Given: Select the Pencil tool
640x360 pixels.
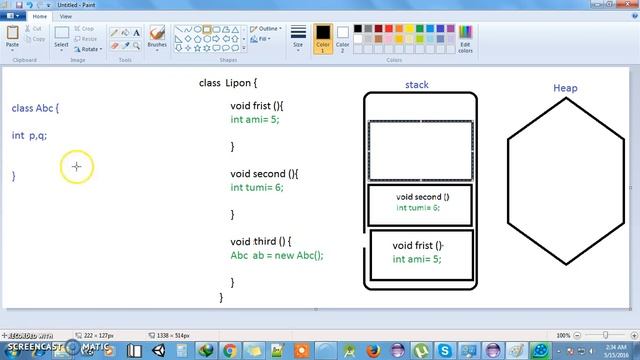Looking at the screenshot, I should click(x=114, y=33).
